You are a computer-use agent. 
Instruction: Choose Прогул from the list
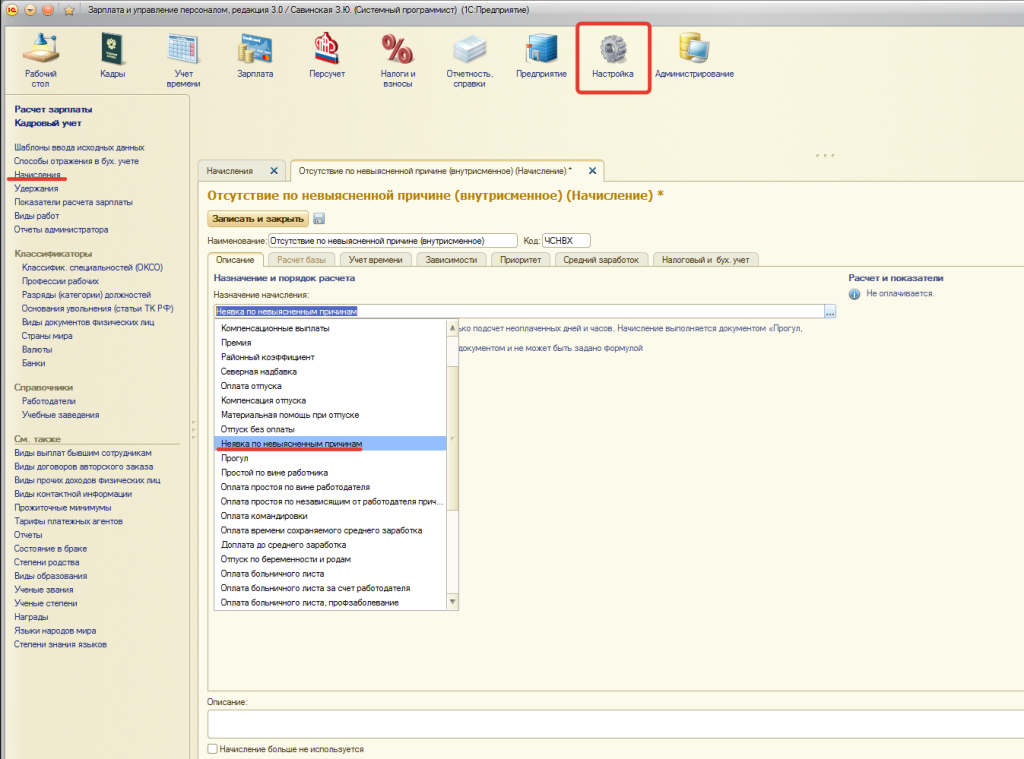(330, 458)
